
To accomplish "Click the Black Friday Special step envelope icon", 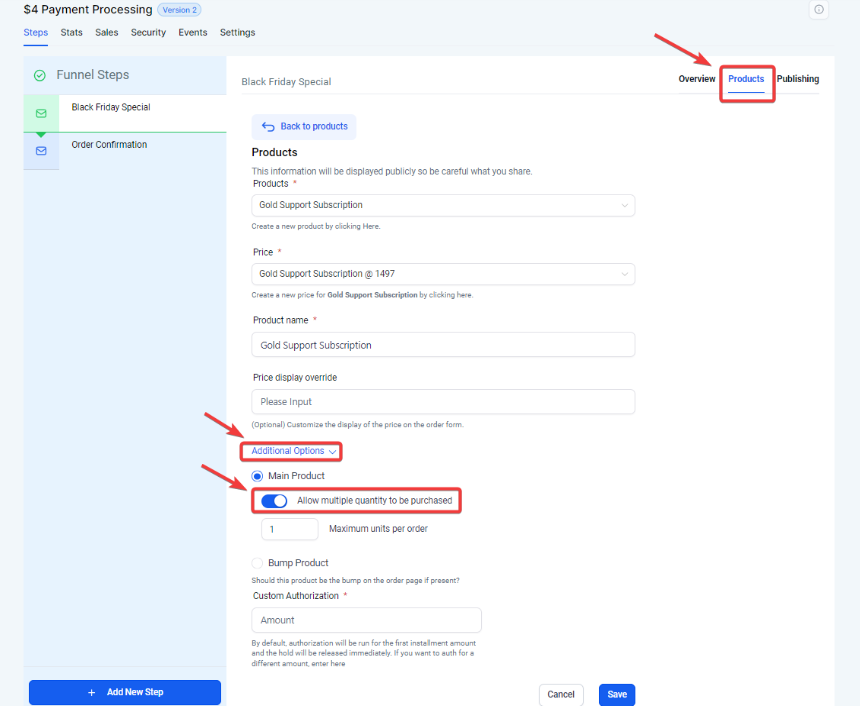I will coord(41,114).
